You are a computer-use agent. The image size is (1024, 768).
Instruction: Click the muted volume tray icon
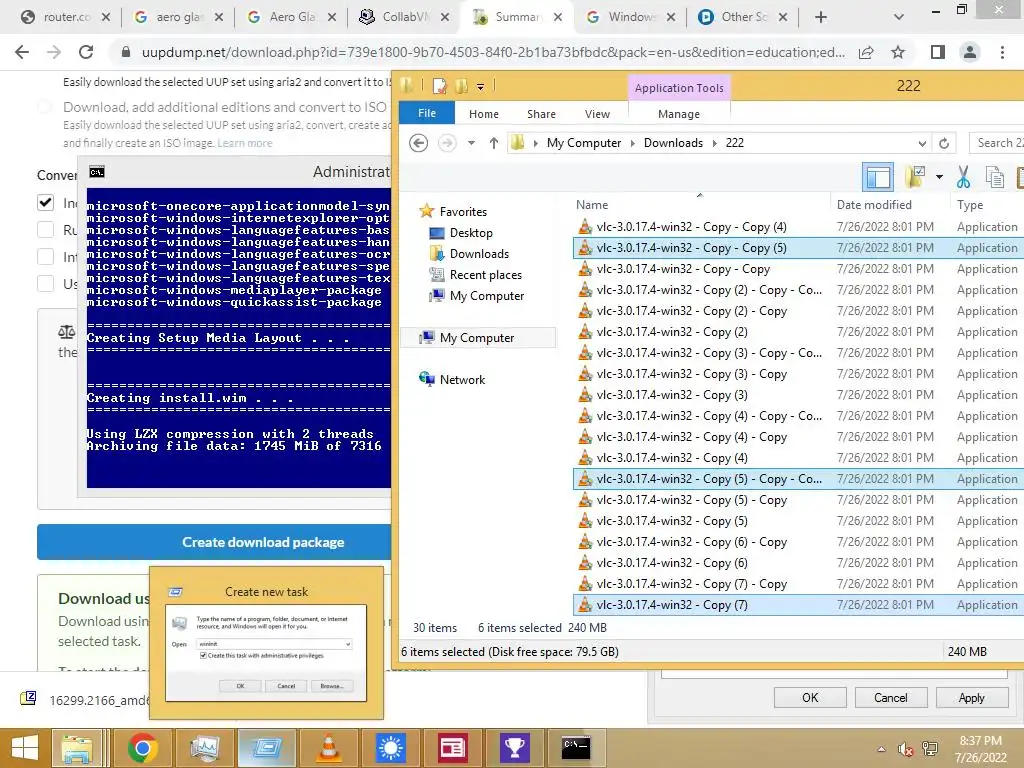905,749
